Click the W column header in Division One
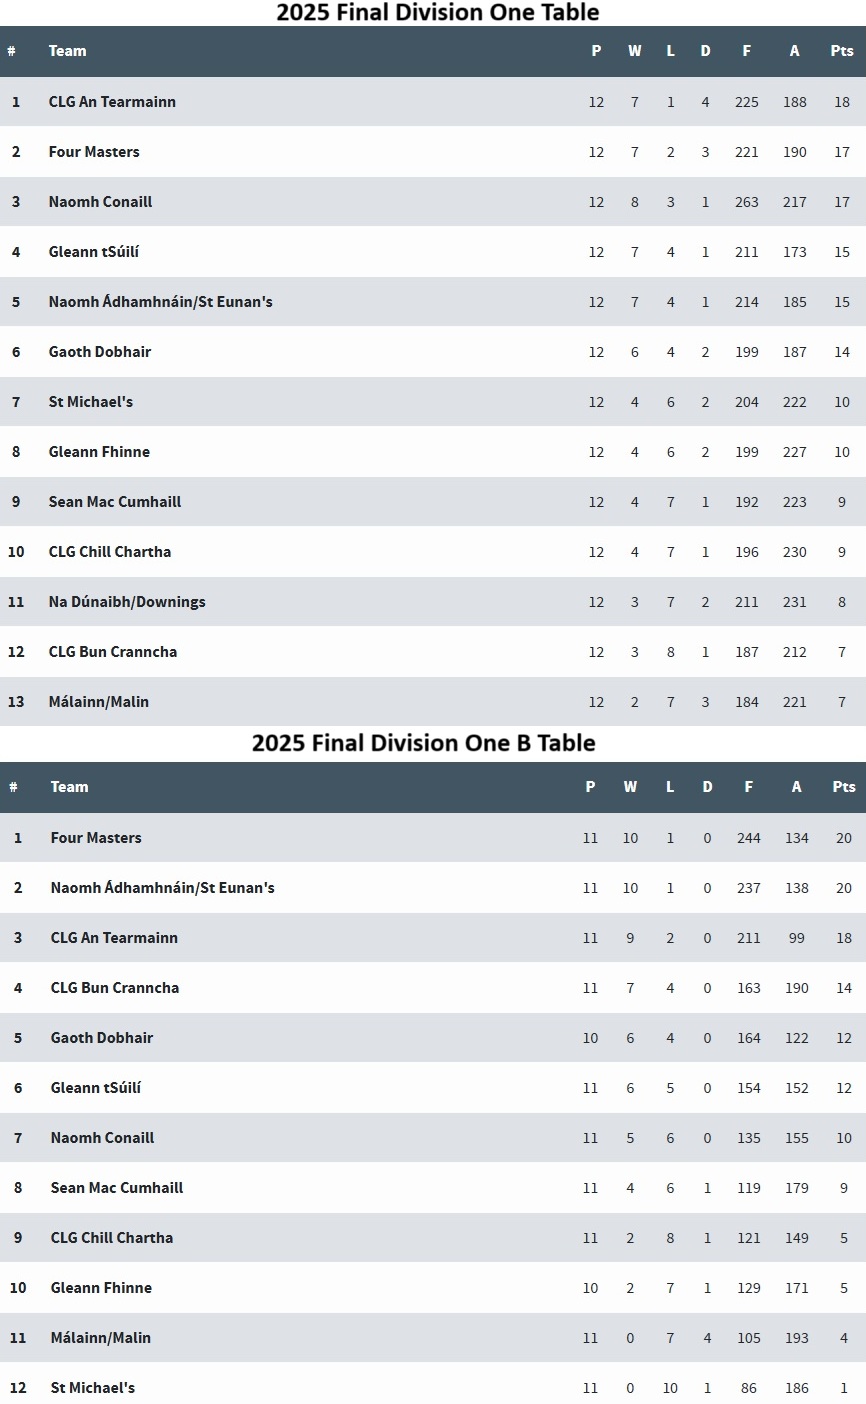This screenshot has width=866, height=1404. pyautogui.click(x=635, y=51)
